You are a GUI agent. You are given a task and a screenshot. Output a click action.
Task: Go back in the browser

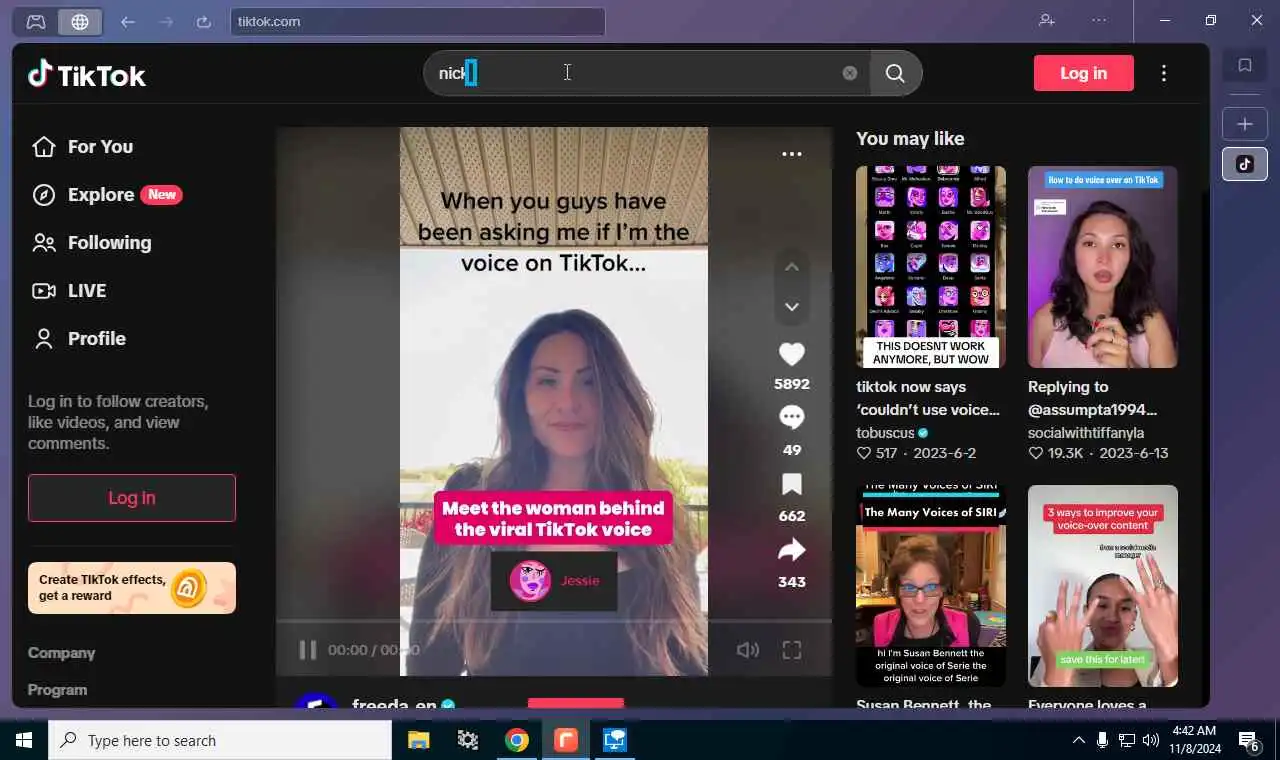tap(128, 21)
